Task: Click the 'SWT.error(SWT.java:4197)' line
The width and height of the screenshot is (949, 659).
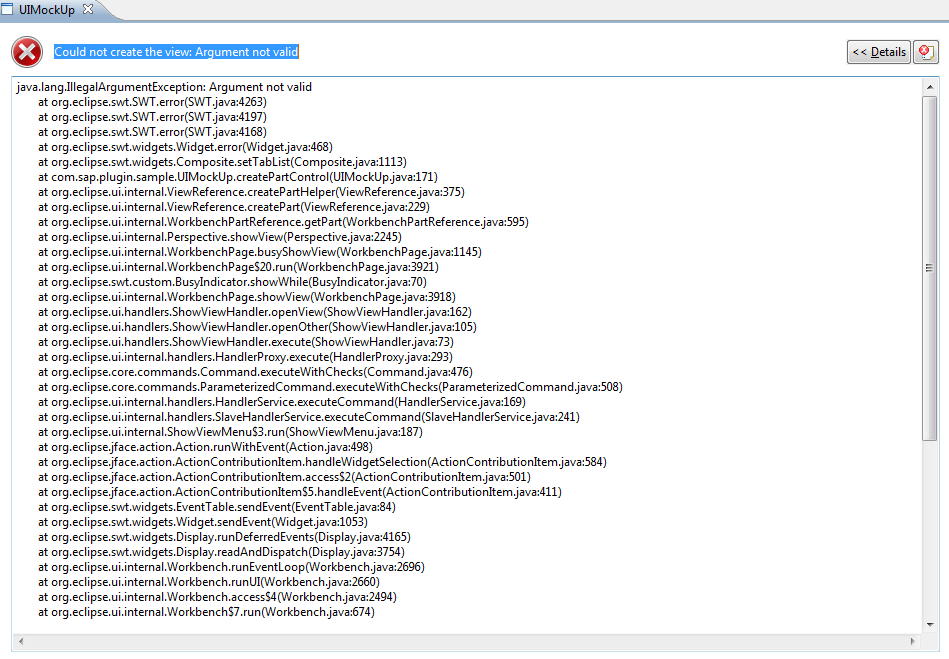Action: [153, 117]
